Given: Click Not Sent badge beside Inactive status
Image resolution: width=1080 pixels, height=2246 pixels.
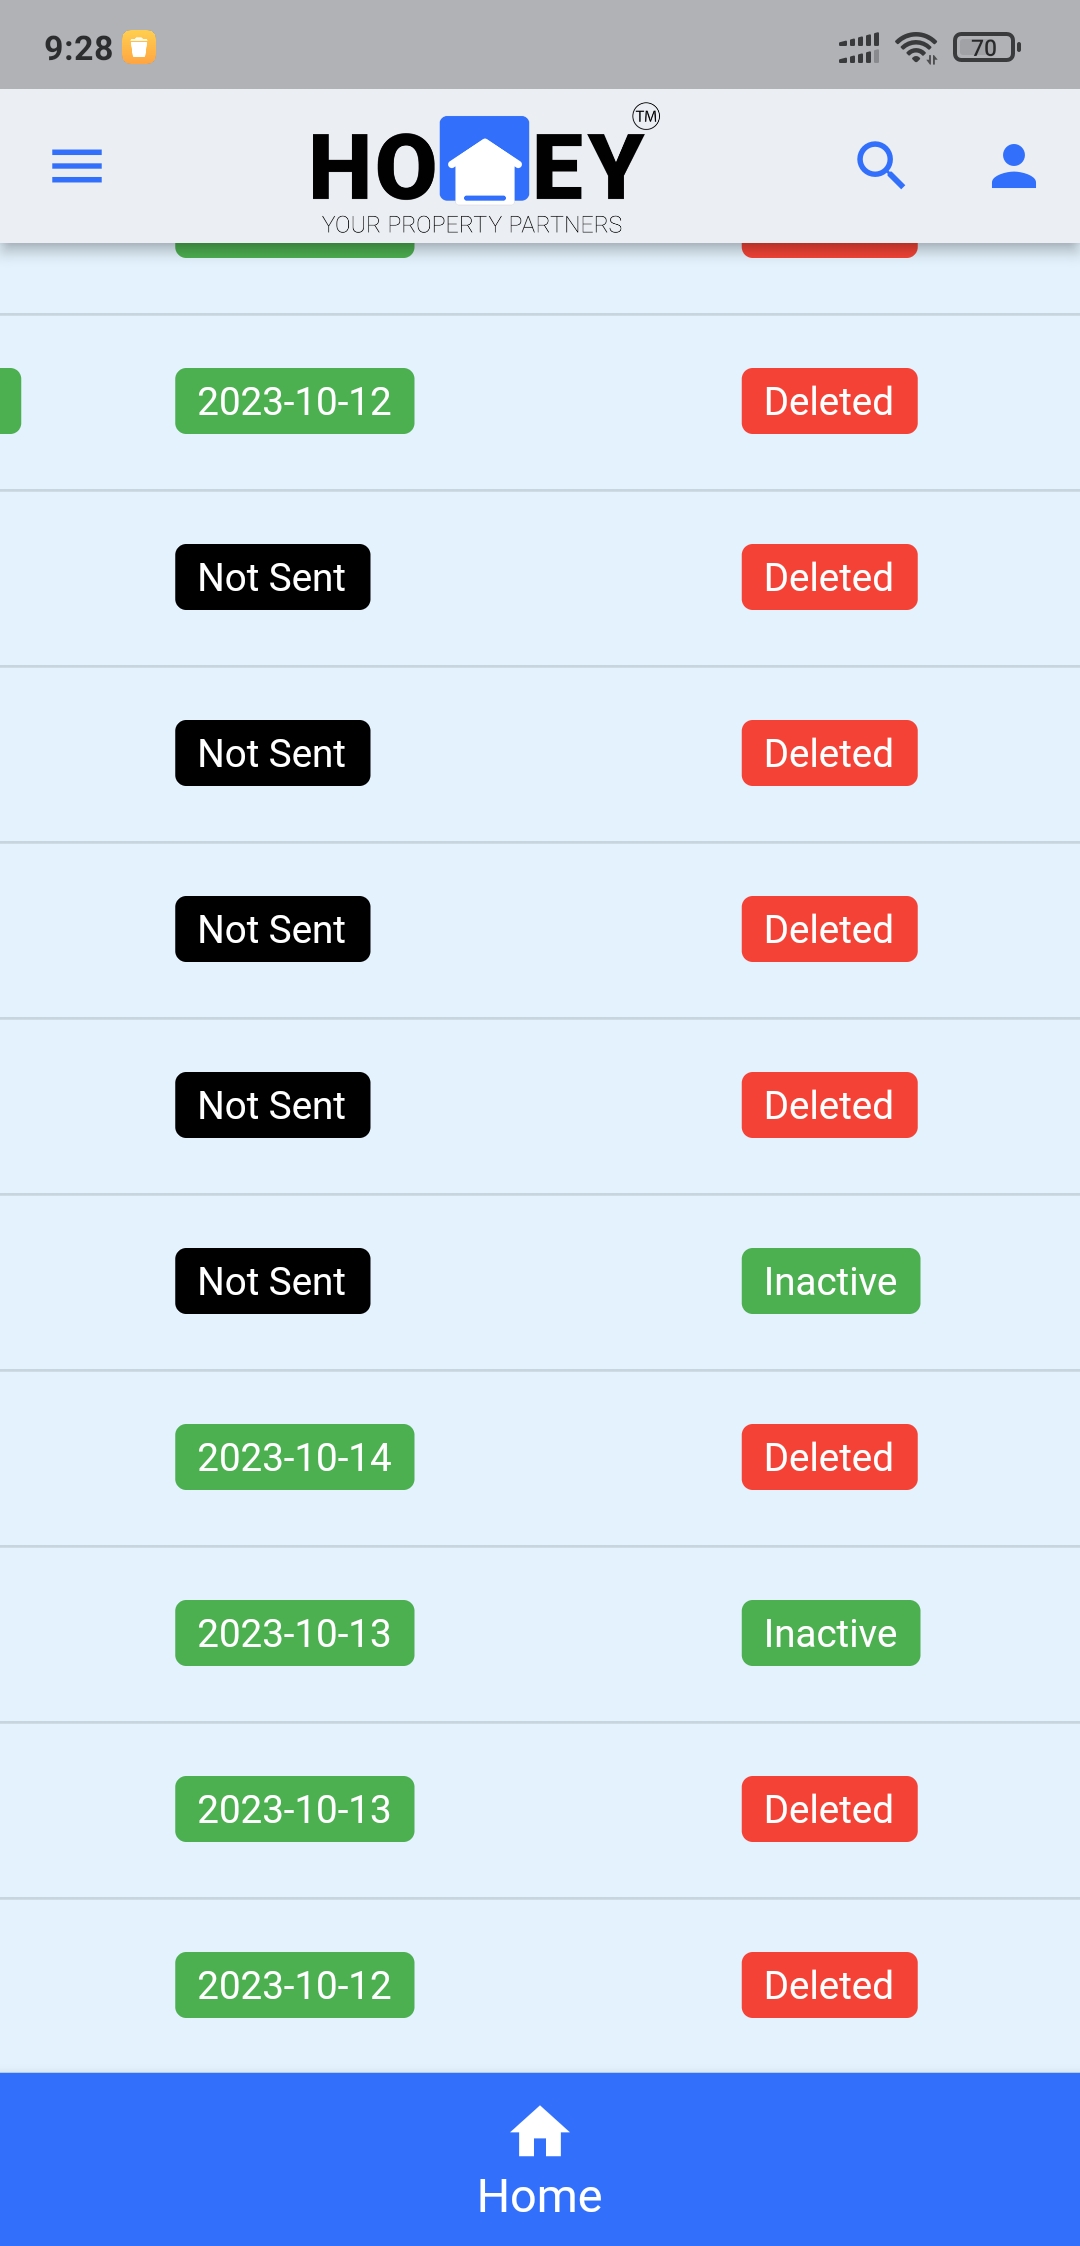Looking at the screenshot, I should (x=272, y=1281).
